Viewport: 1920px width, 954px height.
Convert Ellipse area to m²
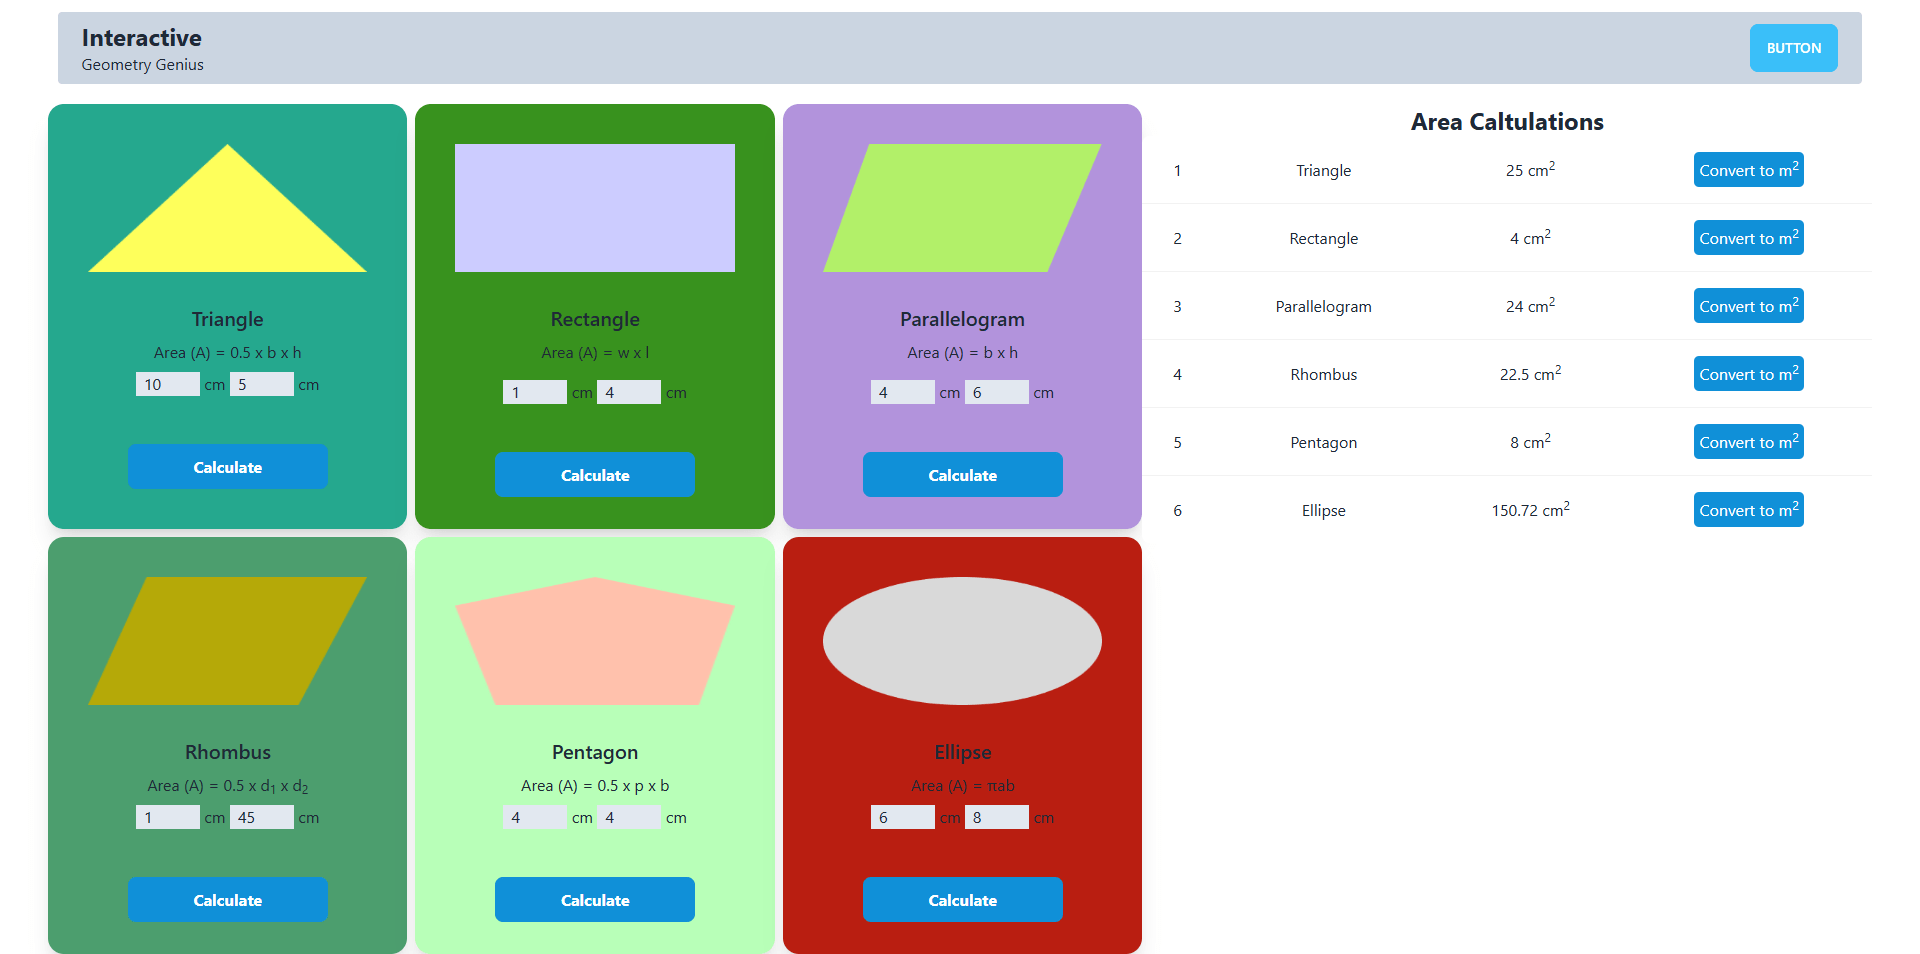1748,510
